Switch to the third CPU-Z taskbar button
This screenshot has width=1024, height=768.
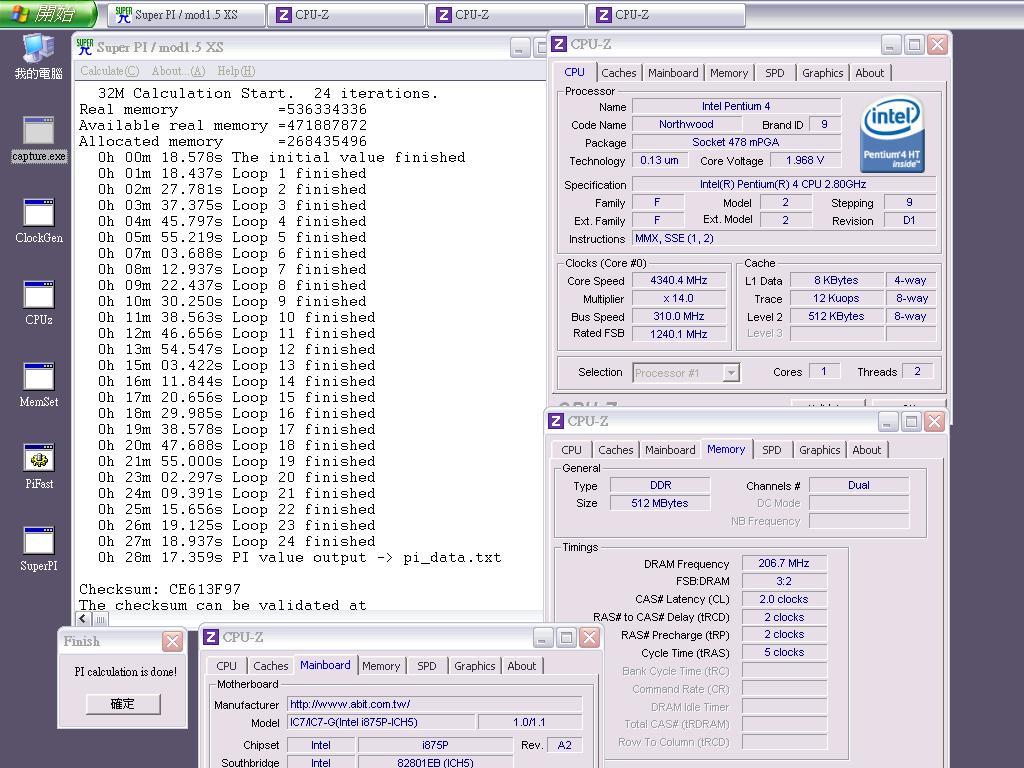(667, 14)
